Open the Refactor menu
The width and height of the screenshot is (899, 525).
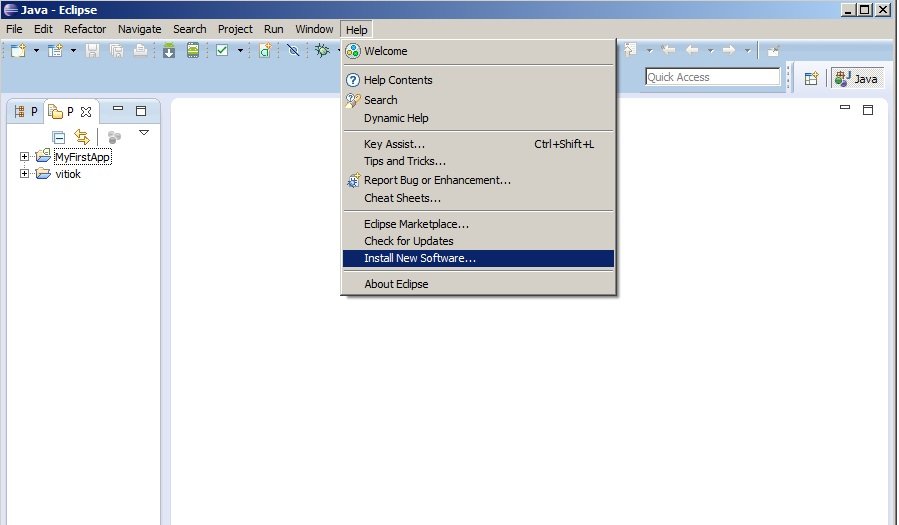[x=85, y=29]
